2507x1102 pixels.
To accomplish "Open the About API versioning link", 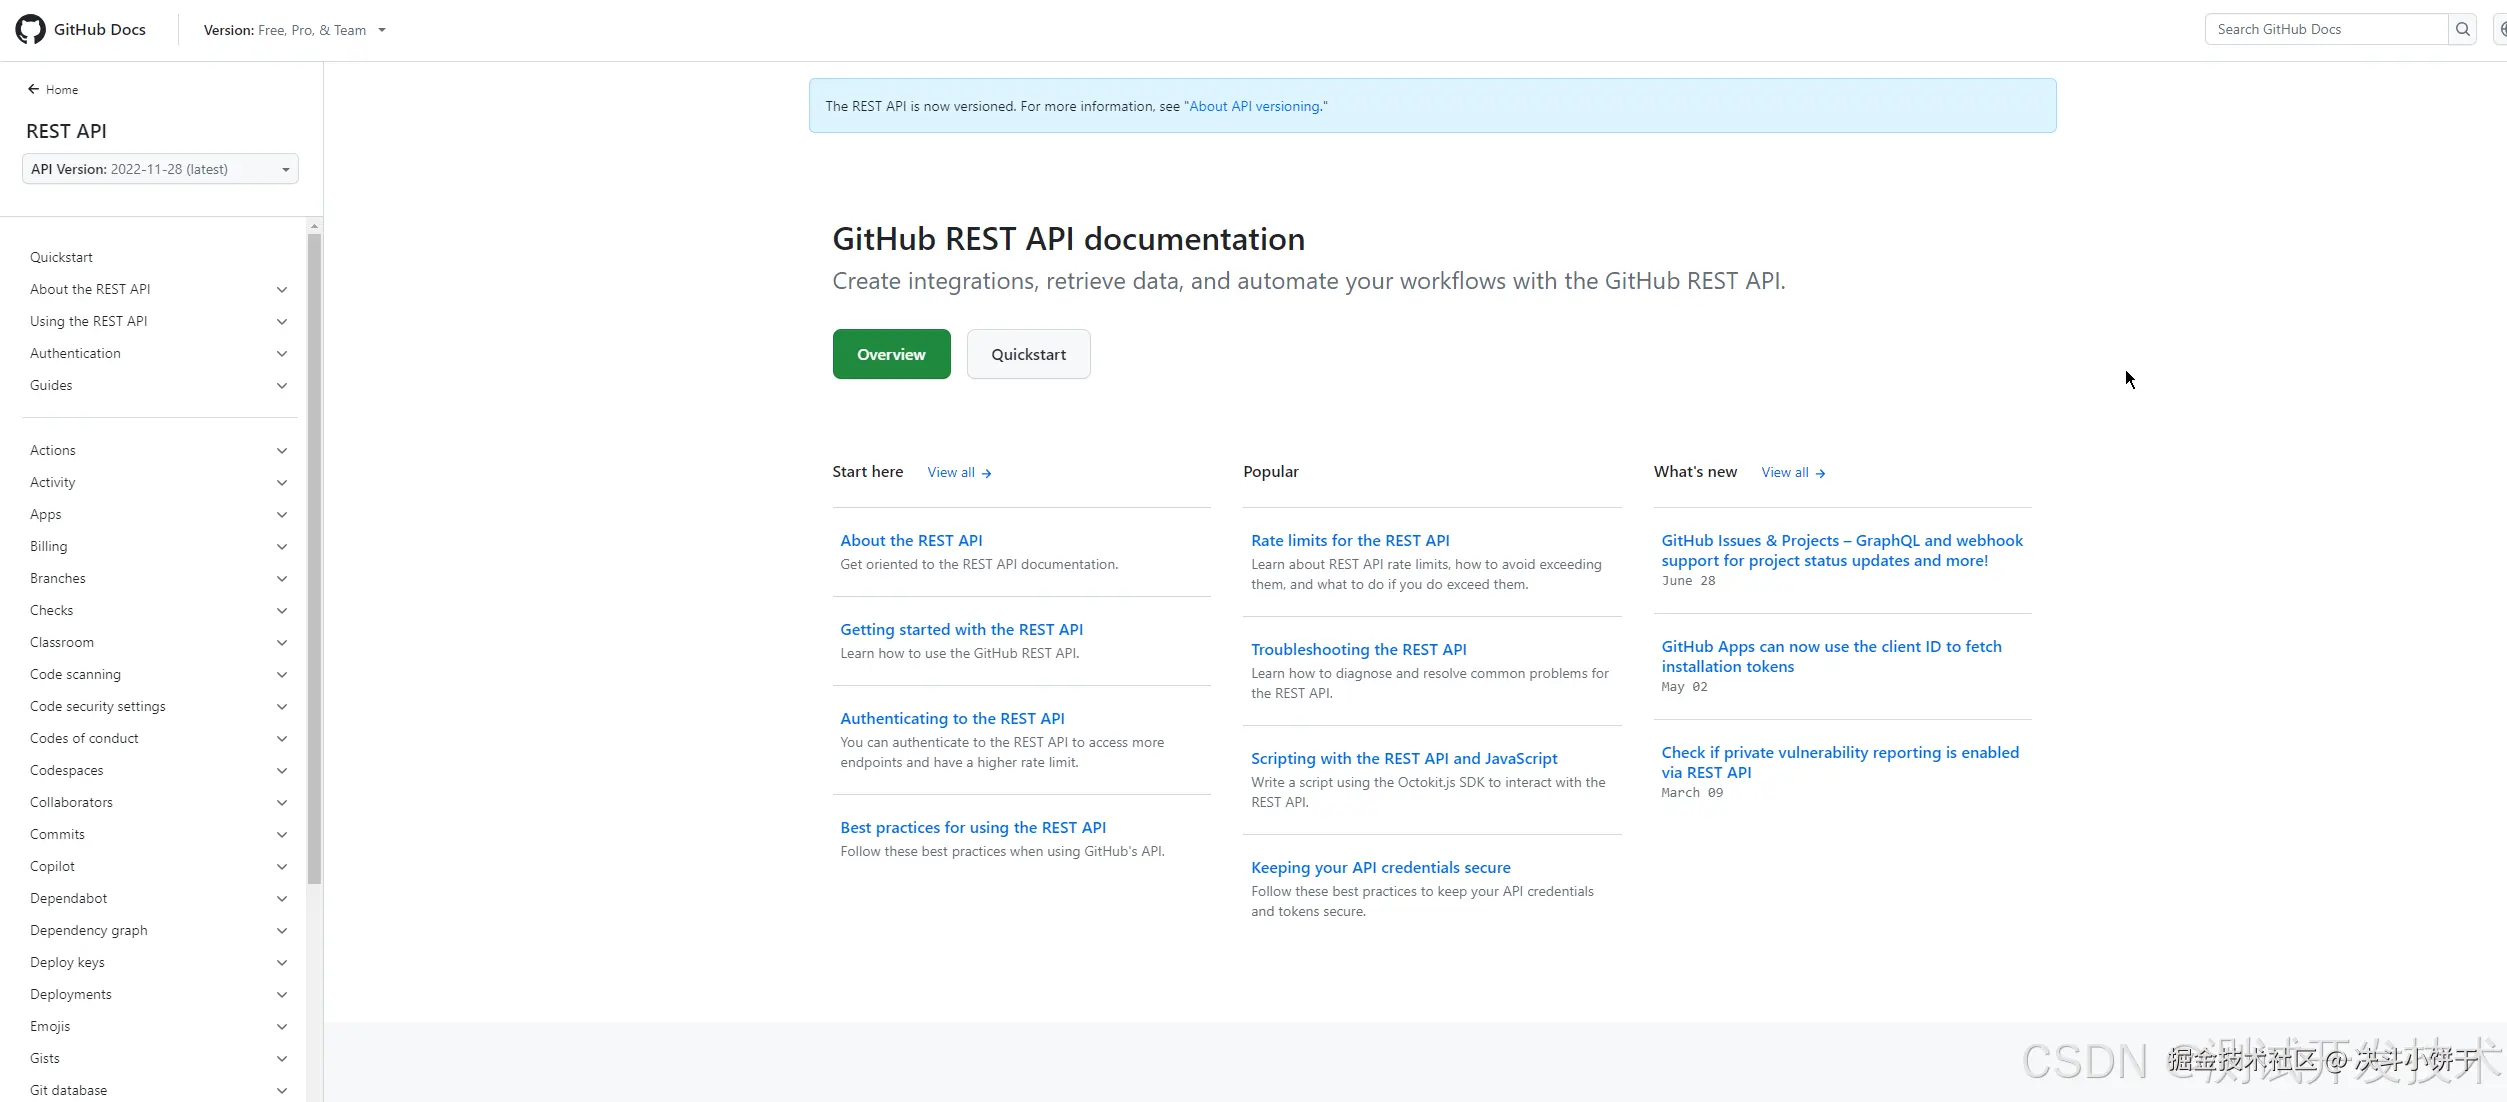I will [1253, 107].
